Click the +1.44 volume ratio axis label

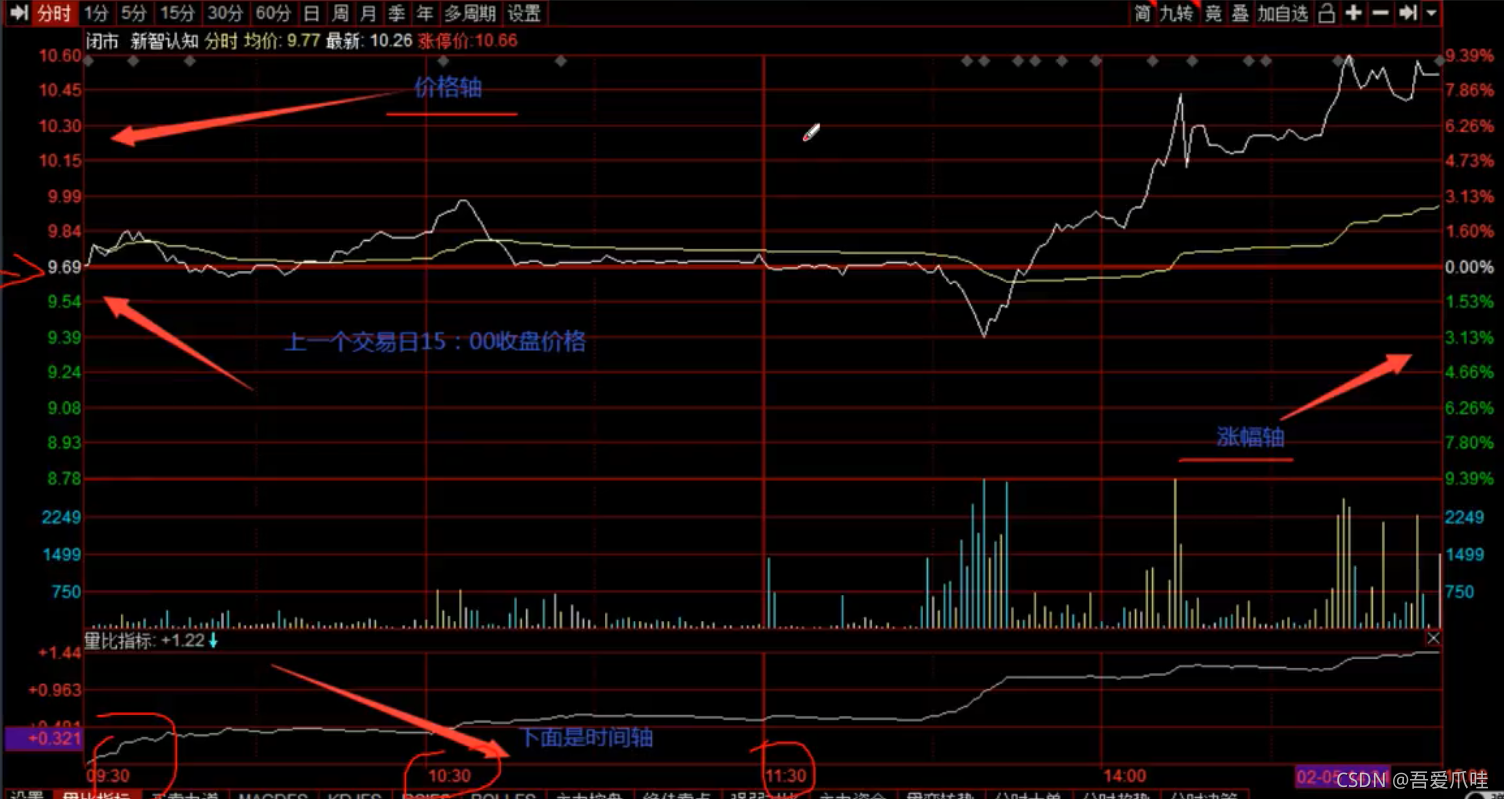pos(58,653)
